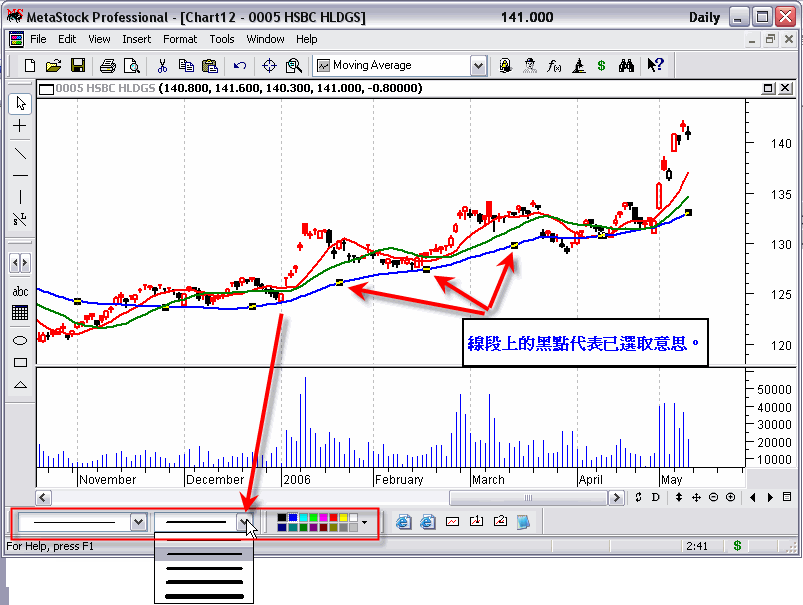Viewport: 803px width, 605px height.
Task: Go to previous chart with left triangle
Action: [752, 497]
